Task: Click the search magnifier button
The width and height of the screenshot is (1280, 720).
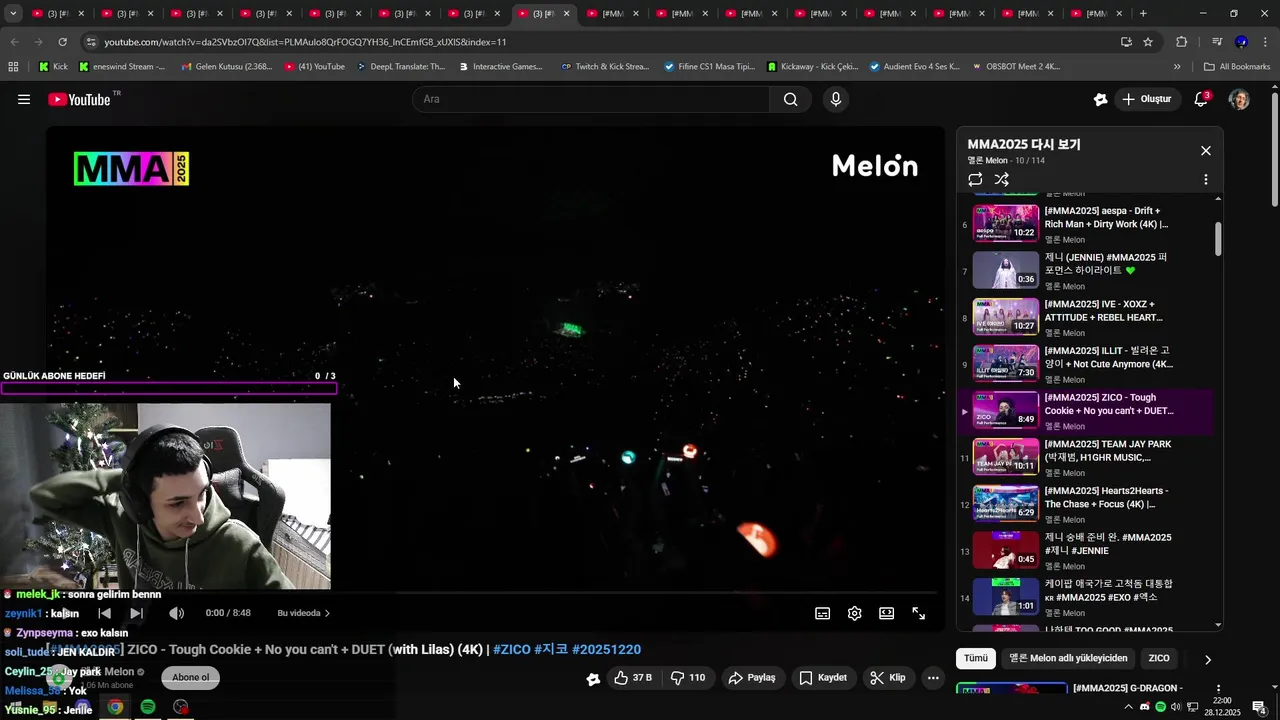Action: click(791, 99)
